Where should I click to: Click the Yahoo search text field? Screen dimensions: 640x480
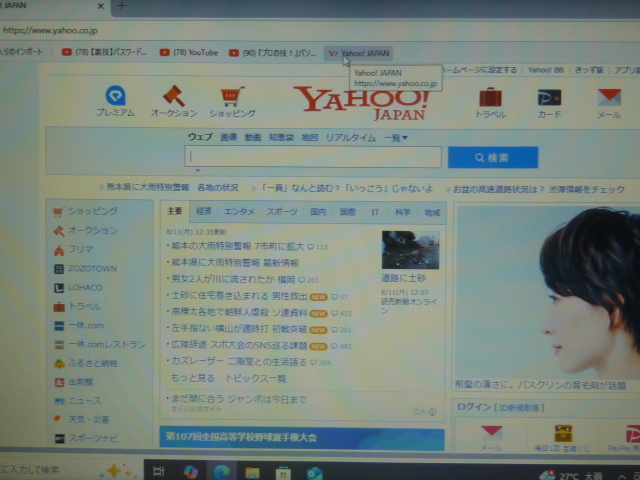pyautogui.click(x=313, y=157)
